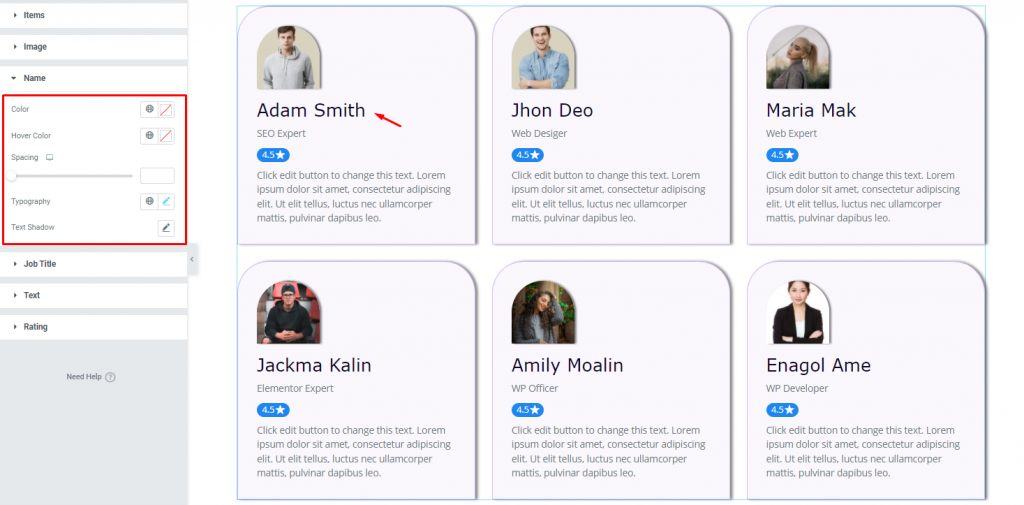Open the Text section
Viewport: 1024px width, 505px height.
[x=93, y=295]
